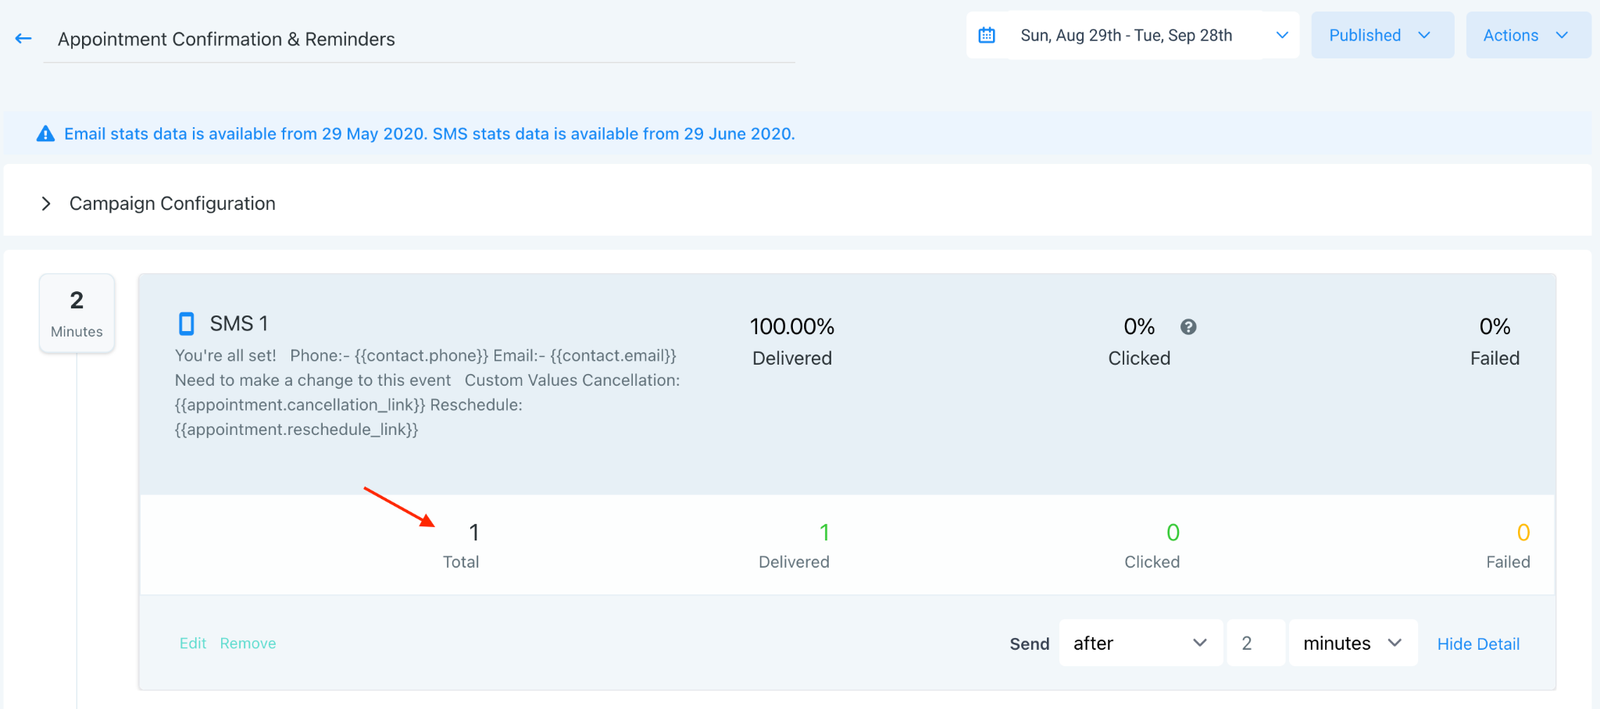The height and width of the screenshot is (709, 1600).
Task: Click the SMS 1 phone icon
Action: (x=186, y=323)
